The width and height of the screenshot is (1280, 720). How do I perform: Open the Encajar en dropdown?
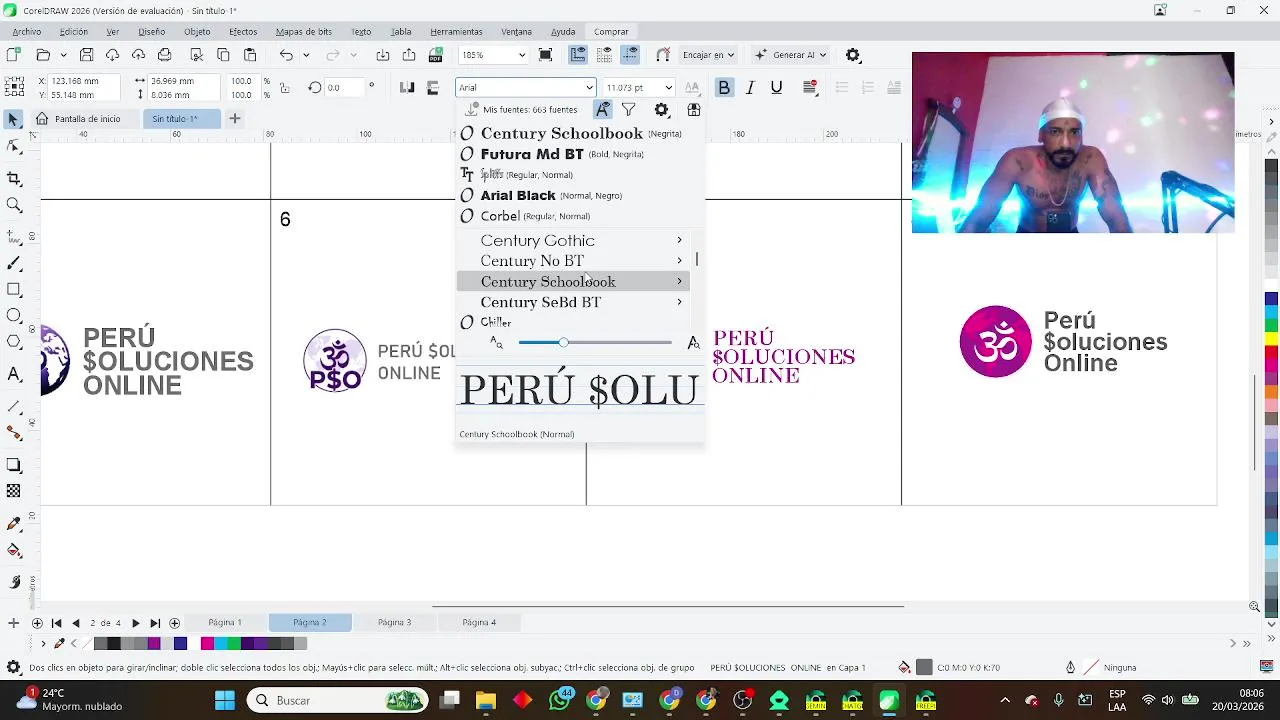coord(708,55)
